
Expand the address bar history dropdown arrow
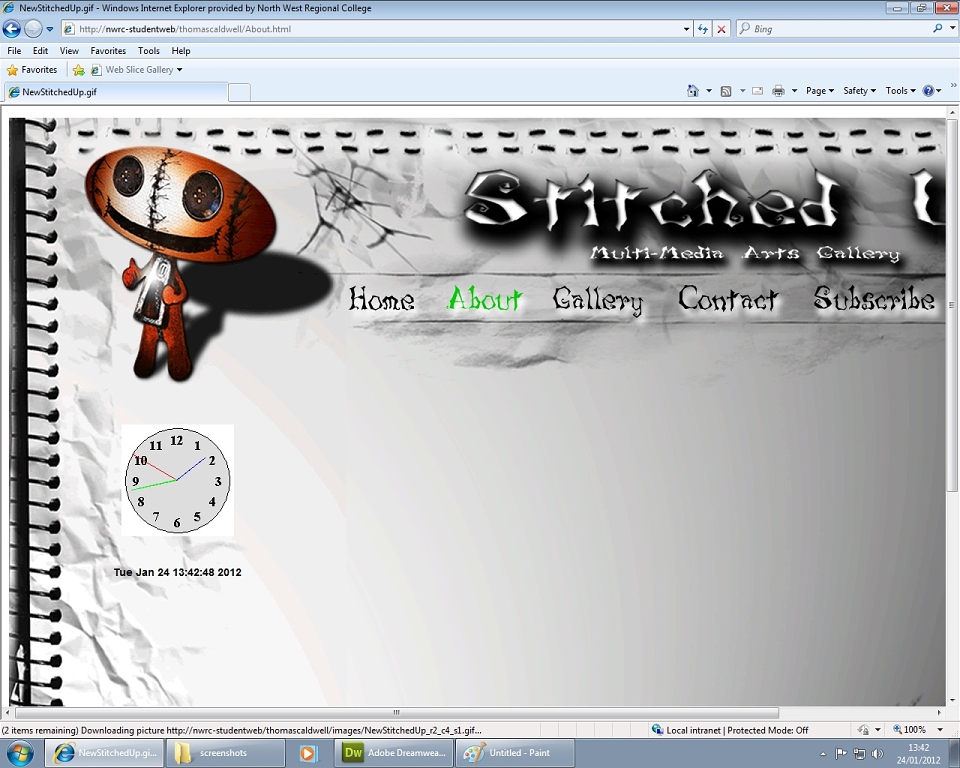(686, 29)
